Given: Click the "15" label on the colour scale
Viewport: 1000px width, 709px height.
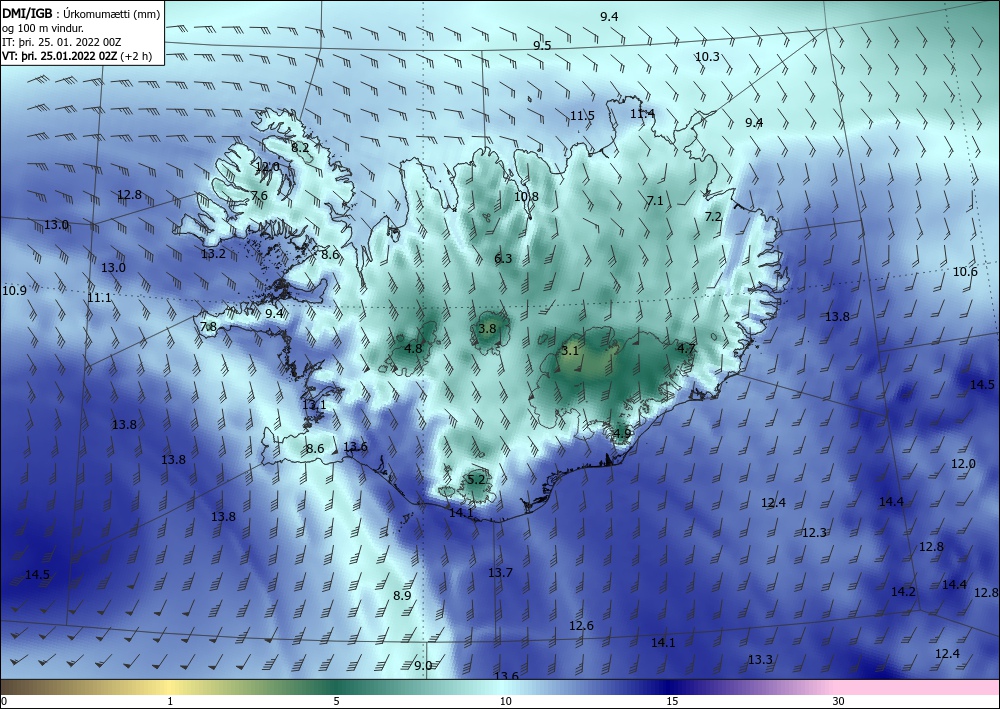Looking at the screenshot, I should click(672, 701).
